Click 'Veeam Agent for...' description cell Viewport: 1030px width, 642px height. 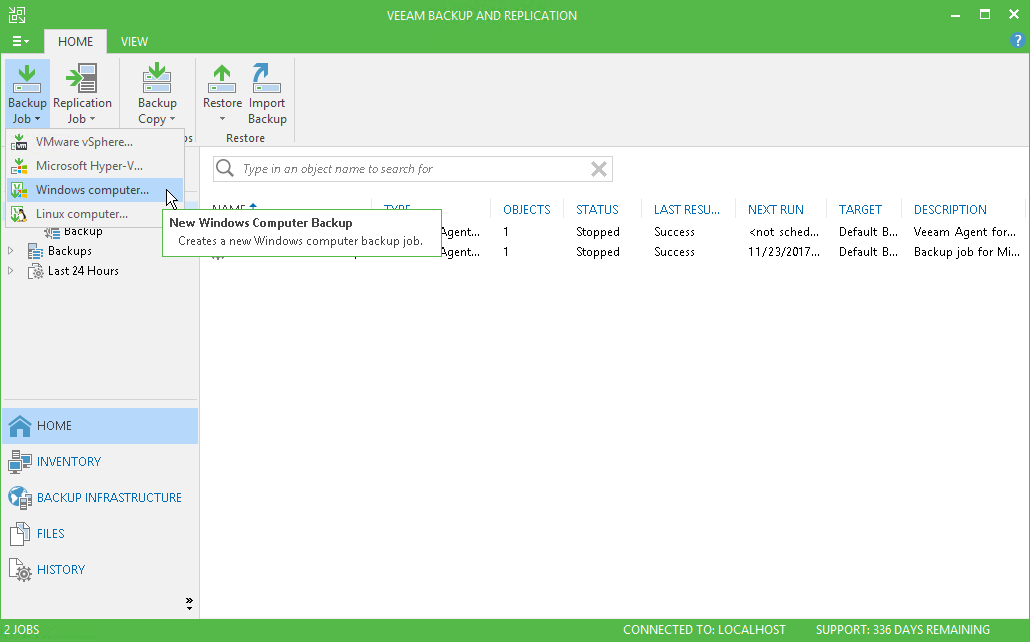click(x=964, y=232)
